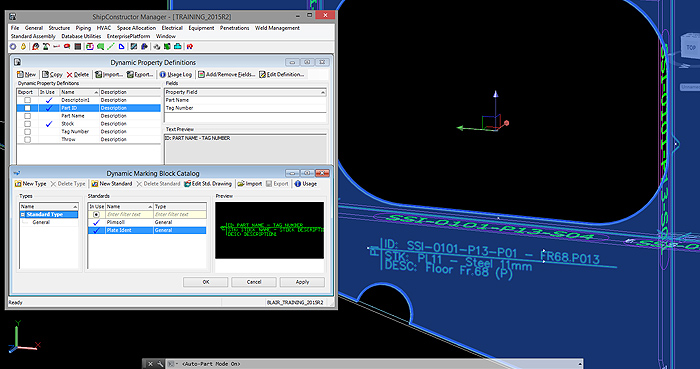Click the New icon in Dynamic Property Definitions
The width and height of the screenshot is (700, 369).
(x=20, y=75)
